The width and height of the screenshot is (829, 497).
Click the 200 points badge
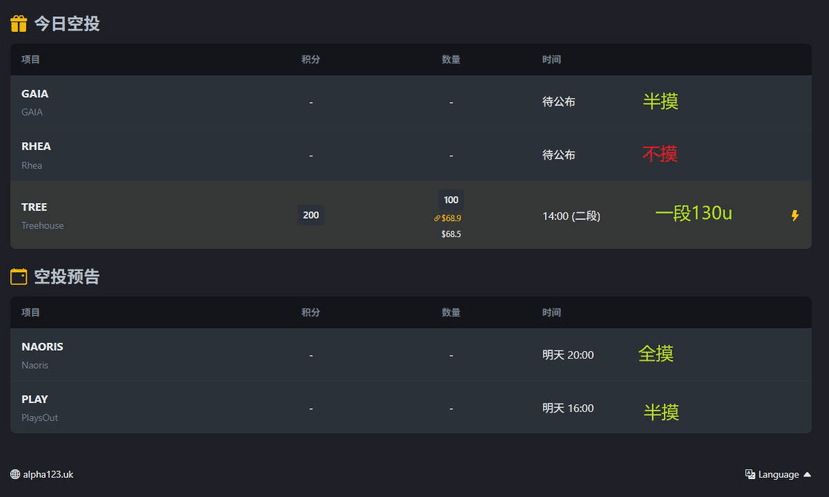[311, 215]
